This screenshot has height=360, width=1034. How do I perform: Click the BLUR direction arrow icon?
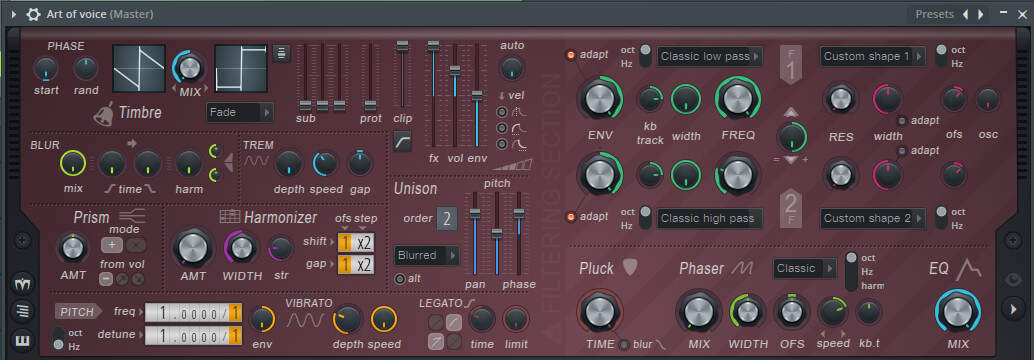click(x=132, y=142)
